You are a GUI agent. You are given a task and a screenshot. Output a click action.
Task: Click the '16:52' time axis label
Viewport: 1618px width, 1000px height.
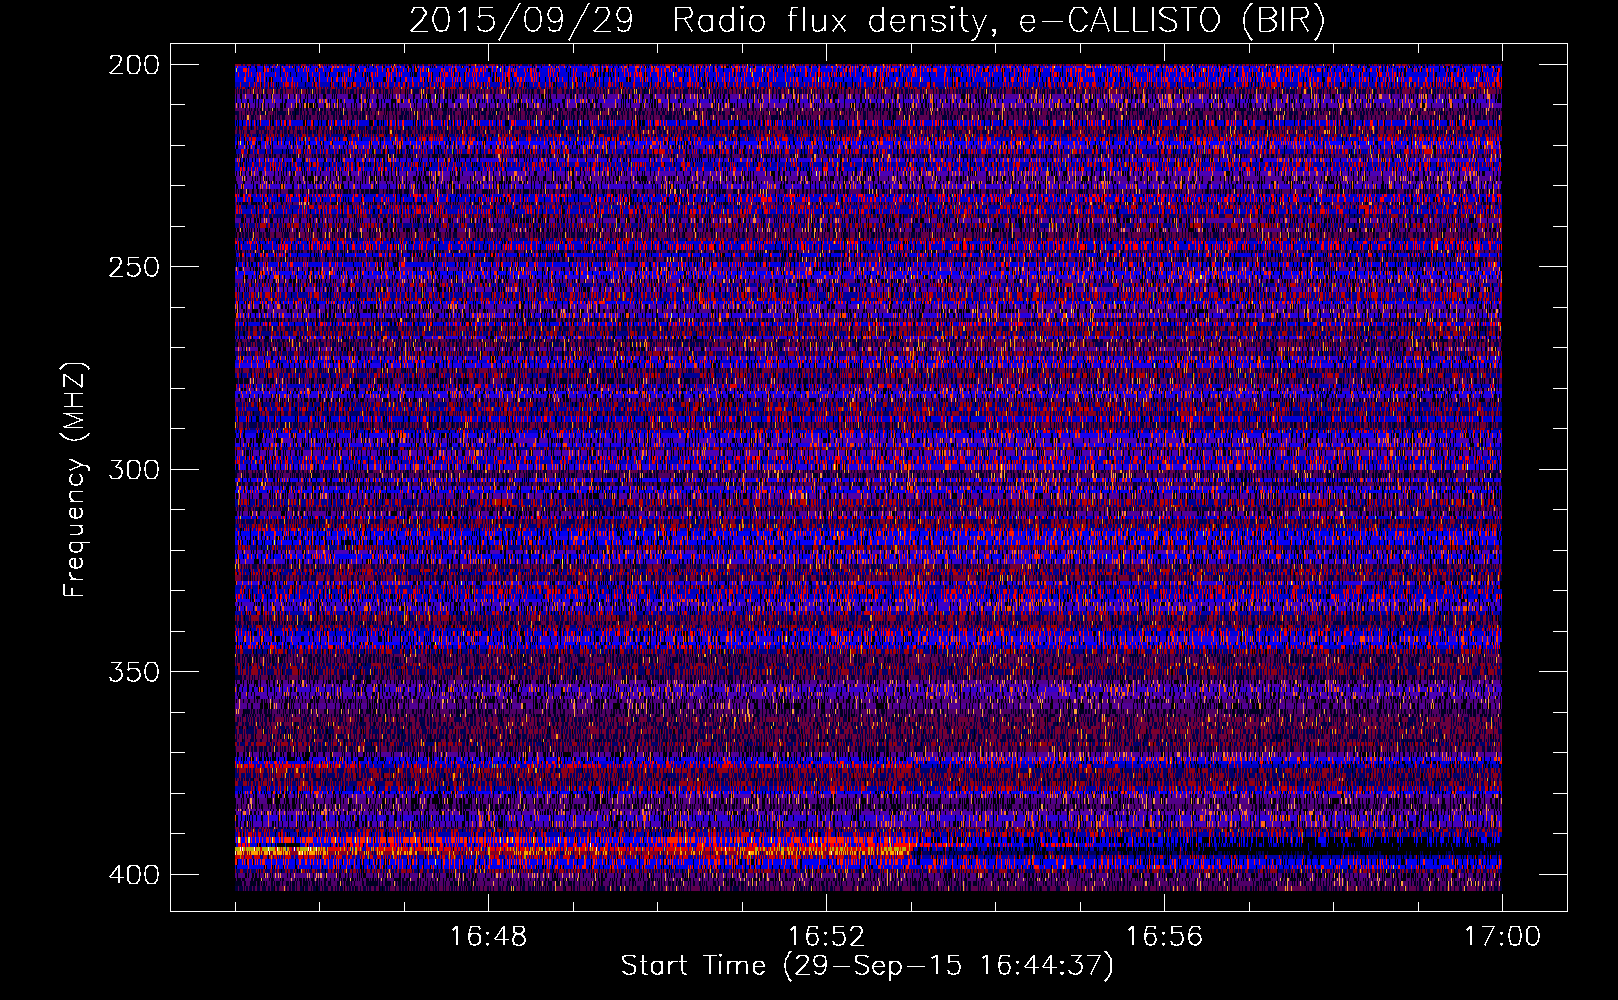pyautogui.click(x=826, y=937)
